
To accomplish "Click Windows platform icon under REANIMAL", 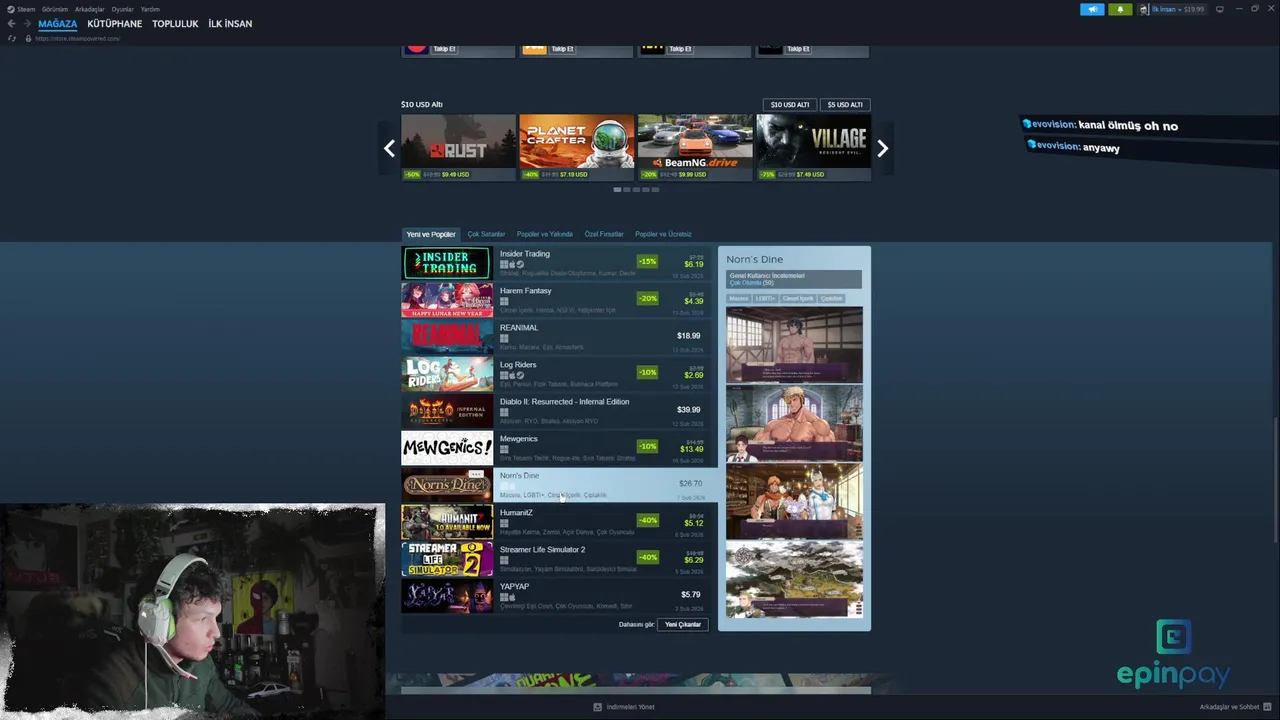I will tap(504, 338).
